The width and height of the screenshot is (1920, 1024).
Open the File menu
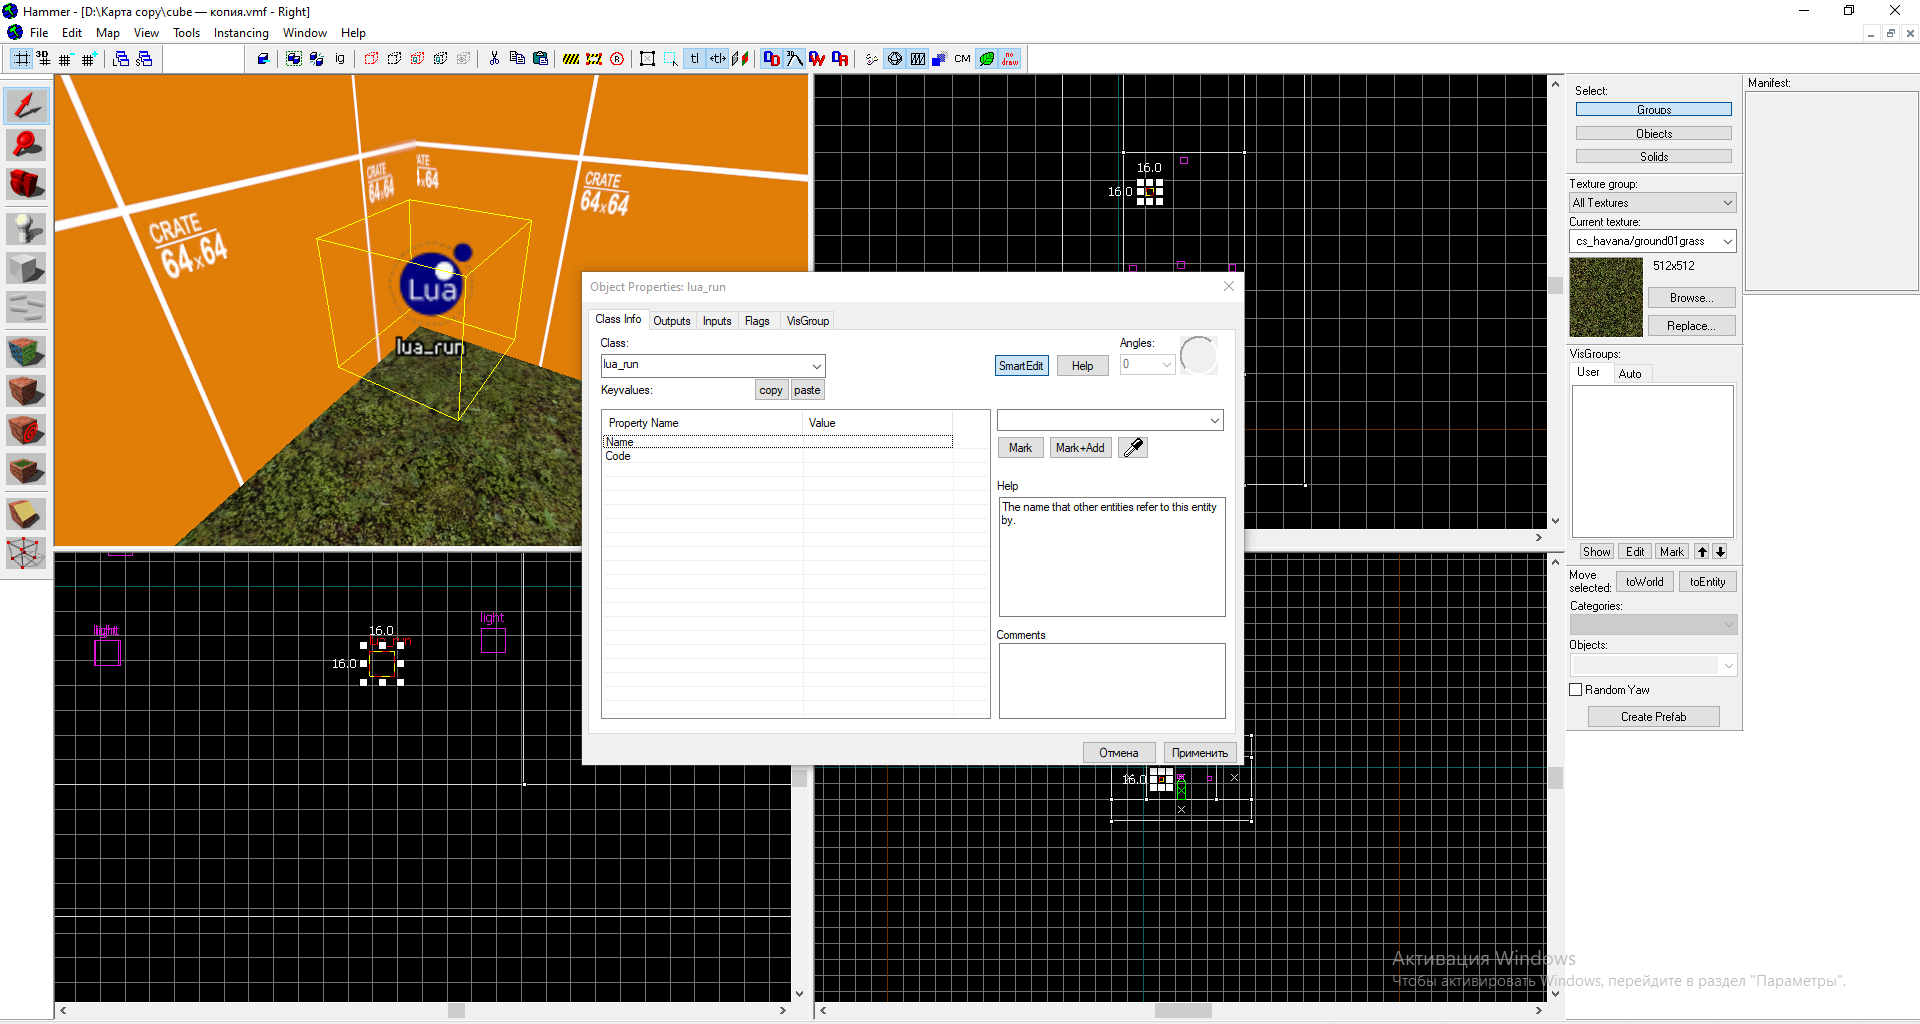click(39, 33)
